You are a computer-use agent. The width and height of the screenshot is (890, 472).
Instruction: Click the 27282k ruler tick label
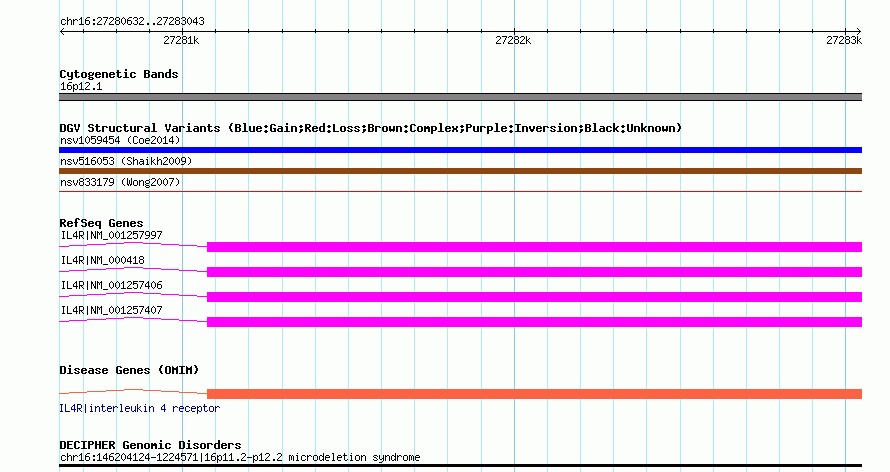pos(513,40)
